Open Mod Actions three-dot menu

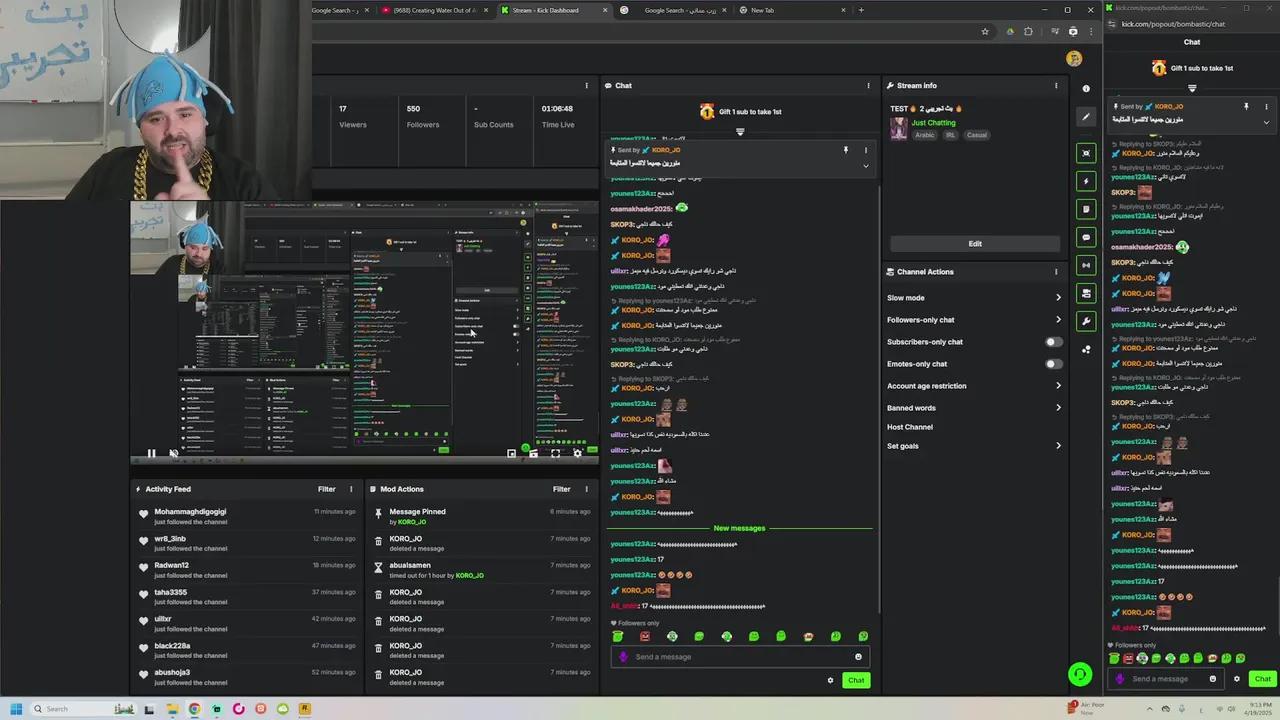coord(586,489)
